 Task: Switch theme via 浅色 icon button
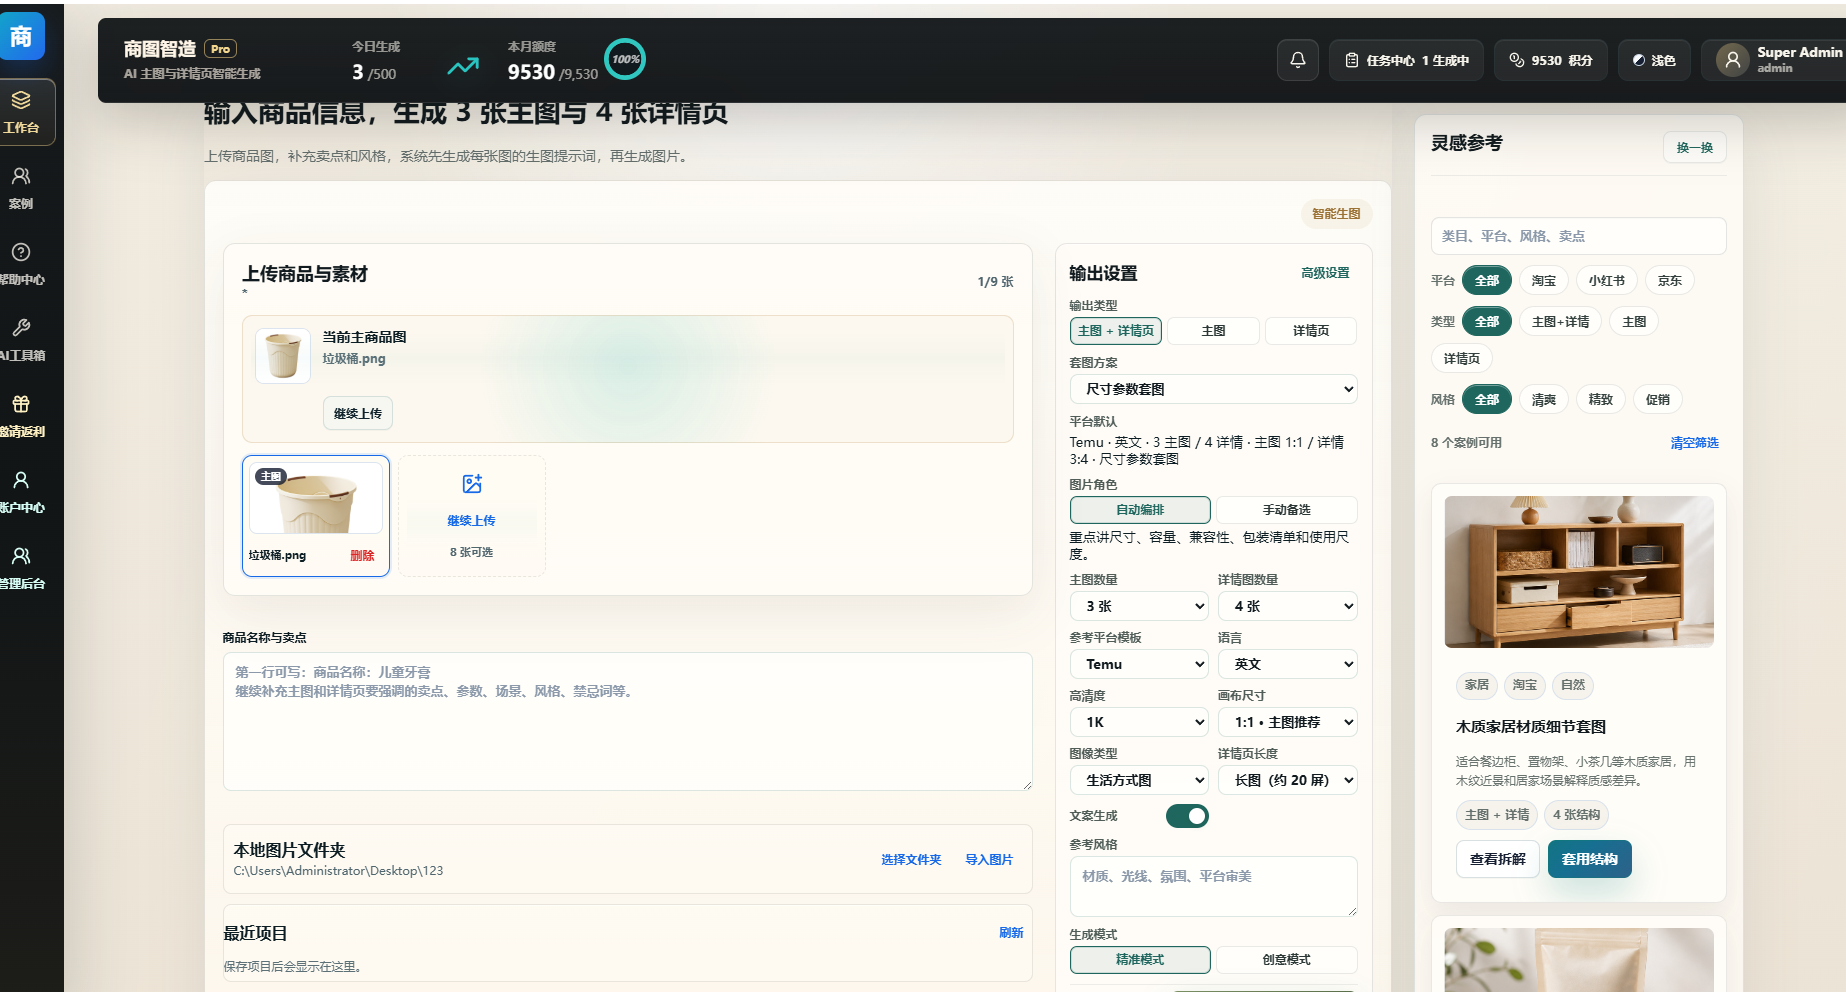[1654, 60]
